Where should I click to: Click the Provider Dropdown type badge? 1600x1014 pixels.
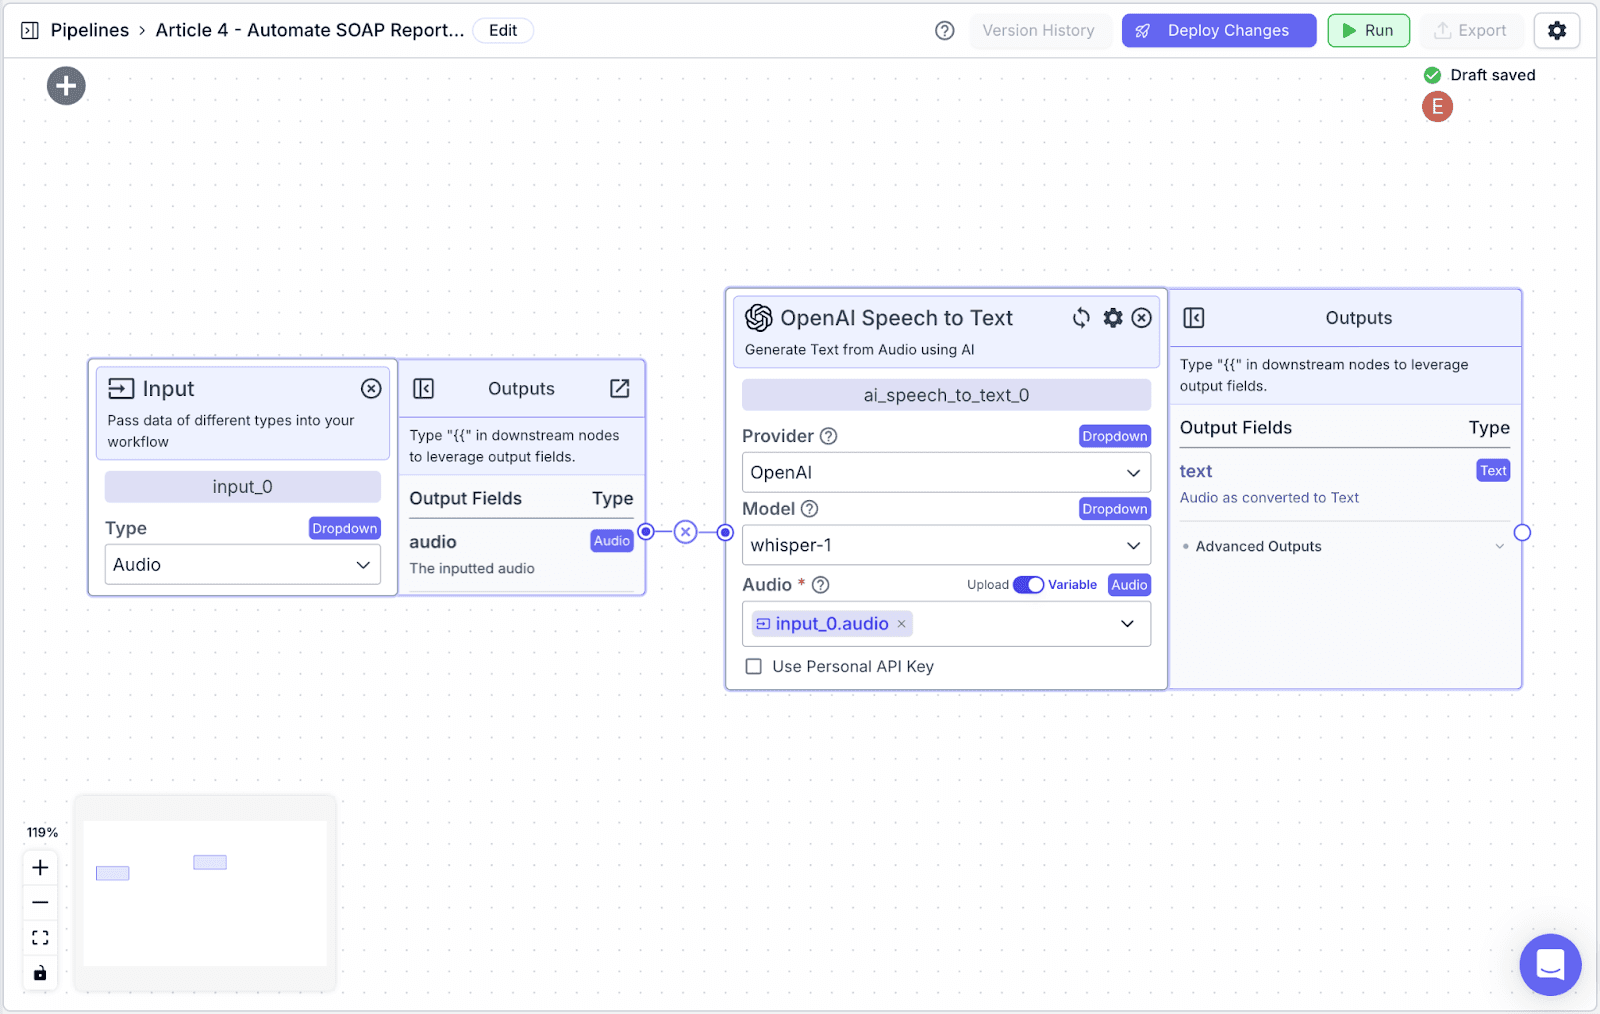[x=1114, y=436]
